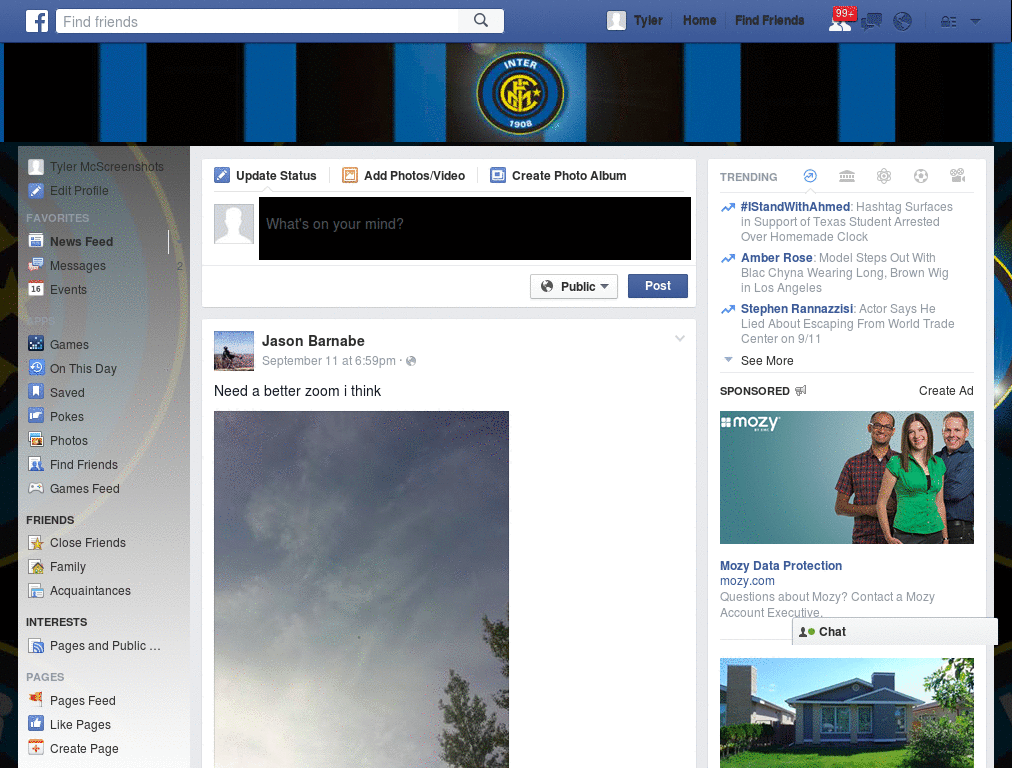Open privacy shortcuts padlock icon
Screen dimensions: 1024x768
pyautogui.click(x=948, y=20)
